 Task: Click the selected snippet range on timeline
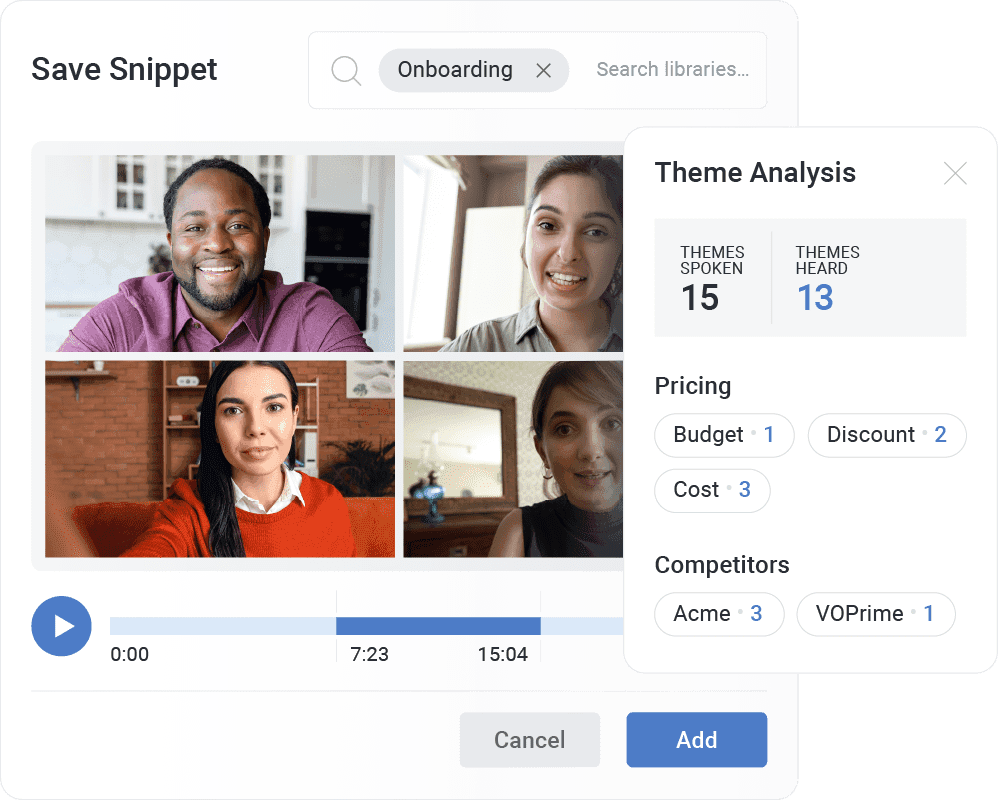tap(438, 626)
